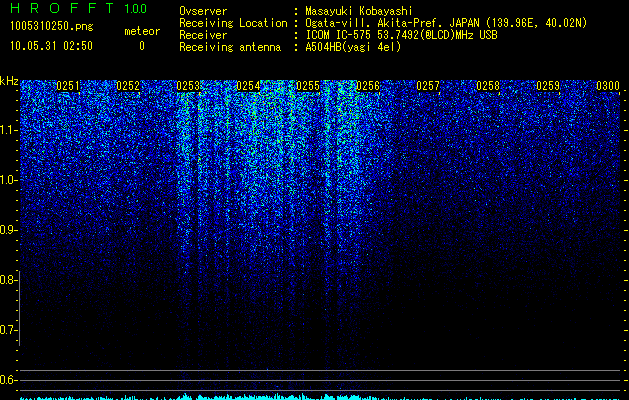This screenshot has width=629, height=400.
Task: Click the 0254 time marker
Action: pyautogui.click(x=248, y=86)
